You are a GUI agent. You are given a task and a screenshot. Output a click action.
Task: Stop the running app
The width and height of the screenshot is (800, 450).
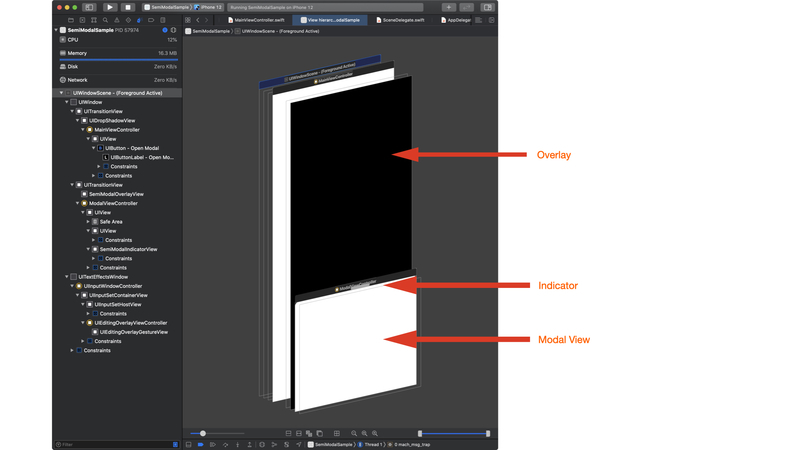click(x=128, y=7)
